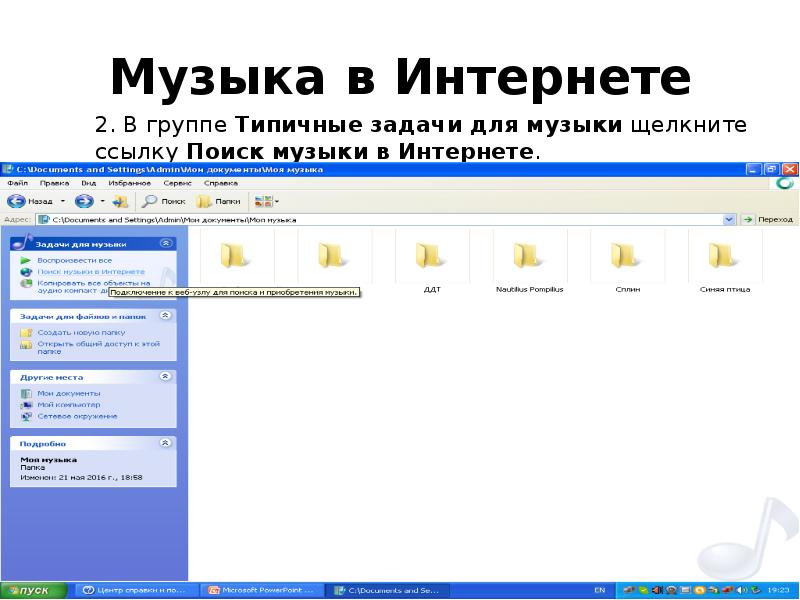Select the Nautilus Pompilius folder
Image resolution: width=800 pixels, height=600 pixels.
tap(530, 262)
